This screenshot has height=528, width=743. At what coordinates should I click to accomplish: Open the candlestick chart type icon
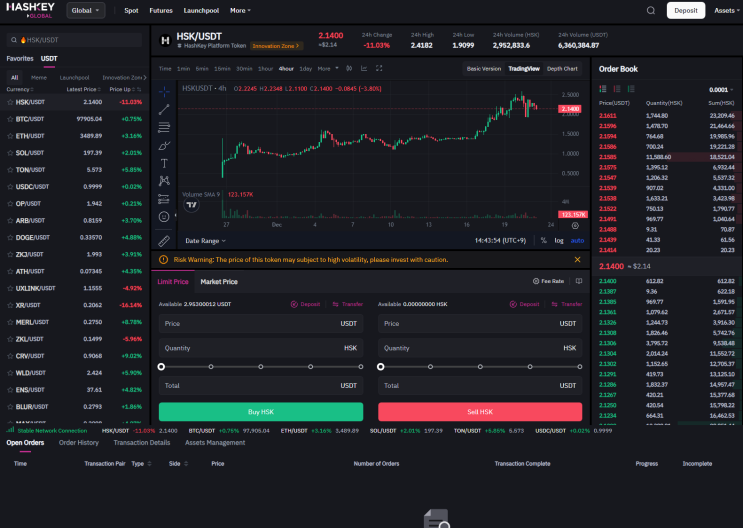349,68
